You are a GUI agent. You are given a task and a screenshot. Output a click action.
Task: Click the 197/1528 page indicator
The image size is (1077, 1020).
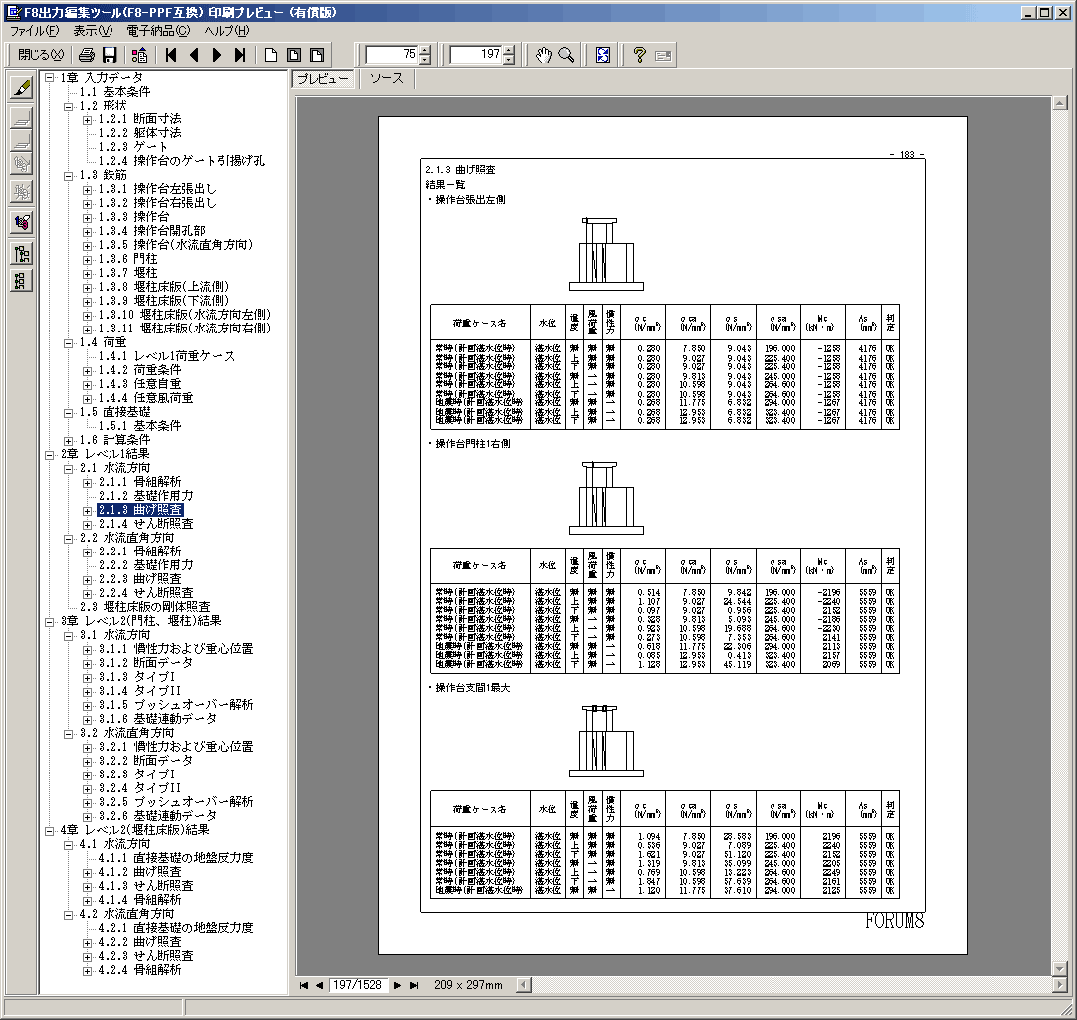click(357, 985)
